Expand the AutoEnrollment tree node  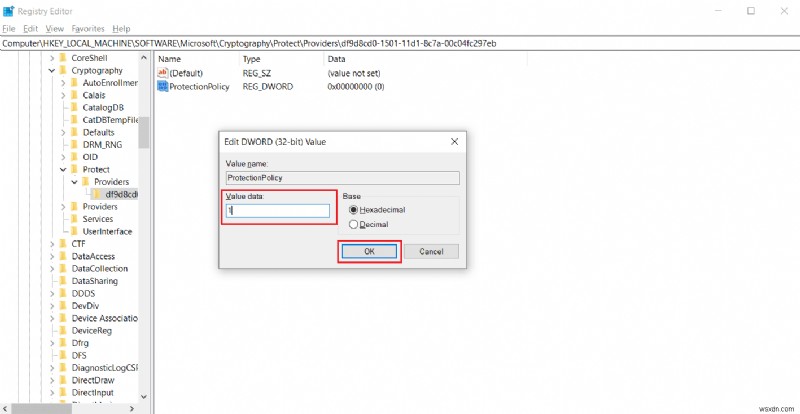[63, 83]
